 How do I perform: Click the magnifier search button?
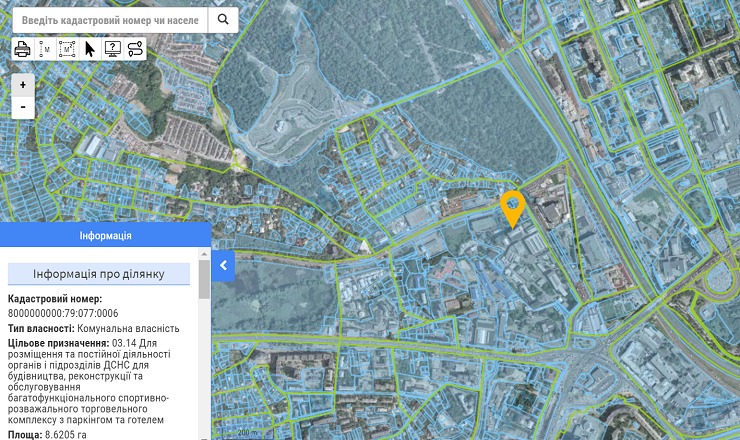tap(223, 19)
